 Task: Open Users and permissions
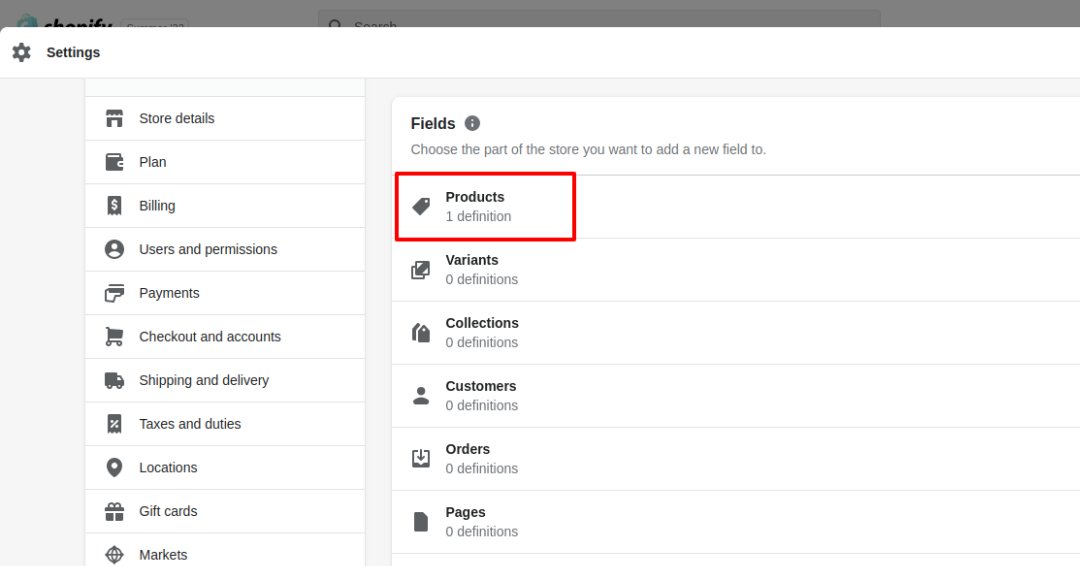point(225,249)
